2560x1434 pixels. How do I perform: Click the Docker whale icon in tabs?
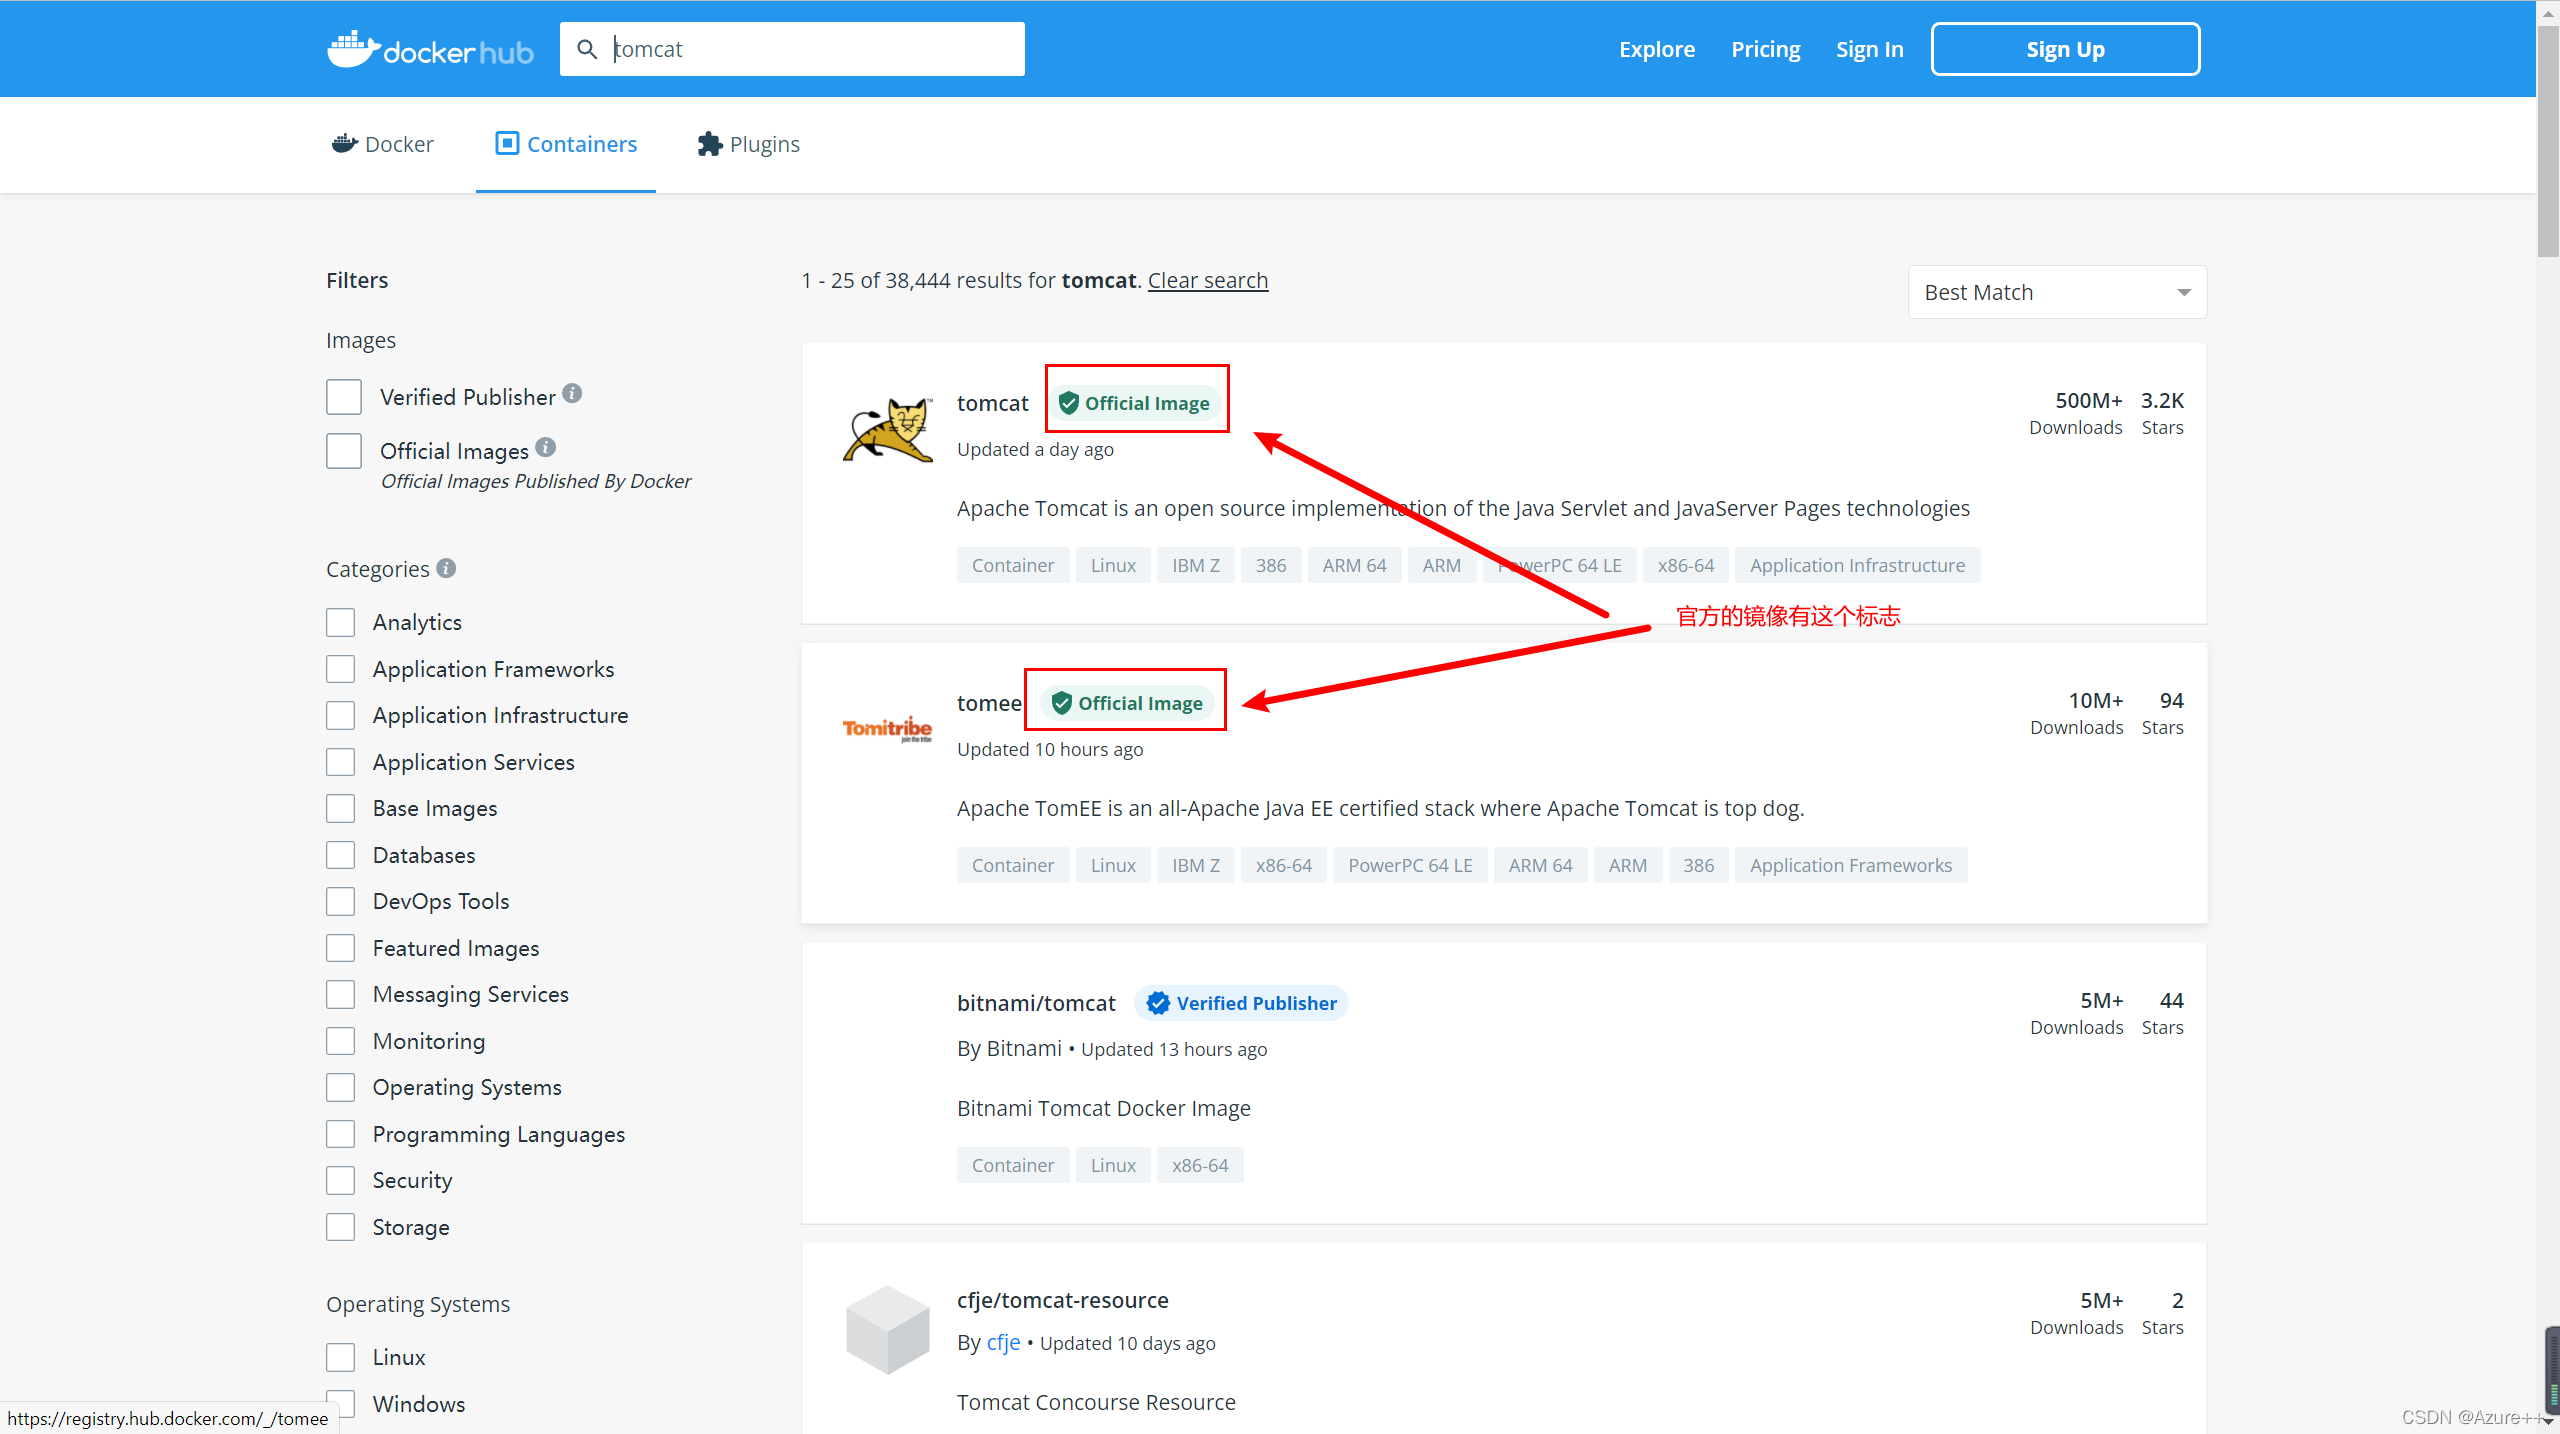(344, 144)
